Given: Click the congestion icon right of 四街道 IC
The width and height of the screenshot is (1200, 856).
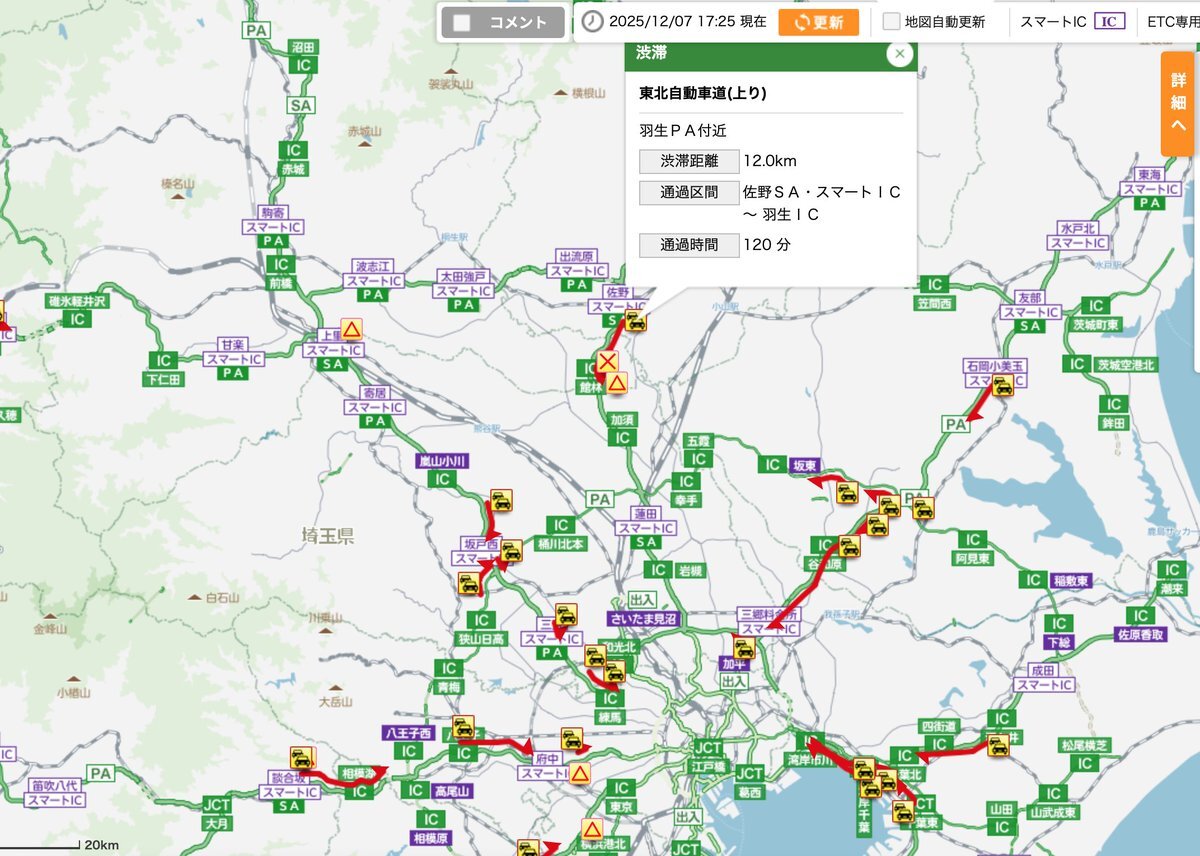Looking at the screenshot, I should point(997,744).
